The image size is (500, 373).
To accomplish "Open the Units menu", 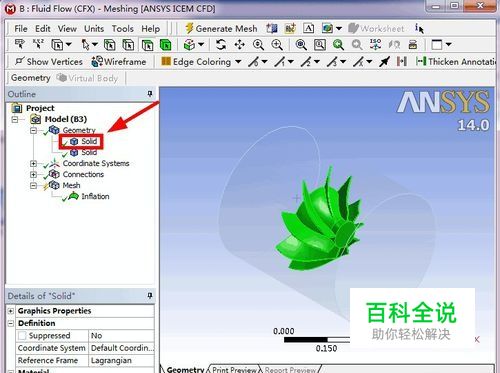I will [94, 29].
